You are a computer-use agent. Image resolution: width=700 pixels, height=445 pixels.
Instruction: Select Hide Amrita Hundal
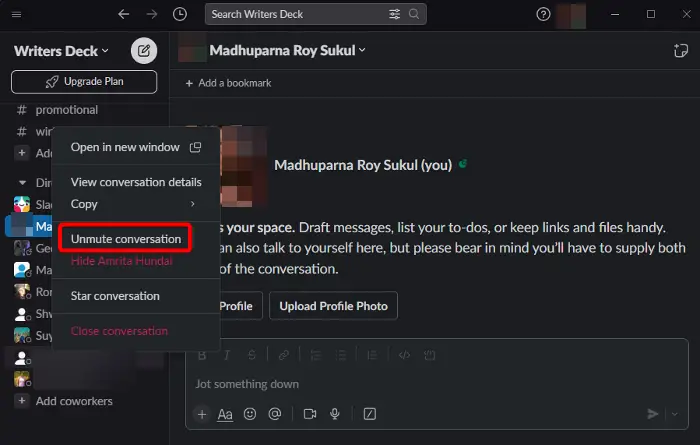tap(121, 261)
